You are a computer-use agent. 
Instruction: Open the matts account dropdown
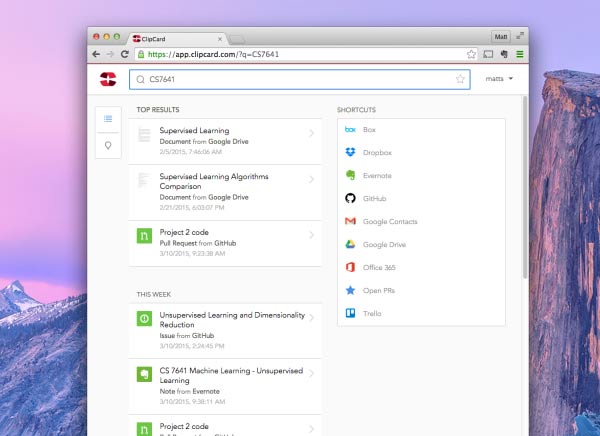point(499,79)
